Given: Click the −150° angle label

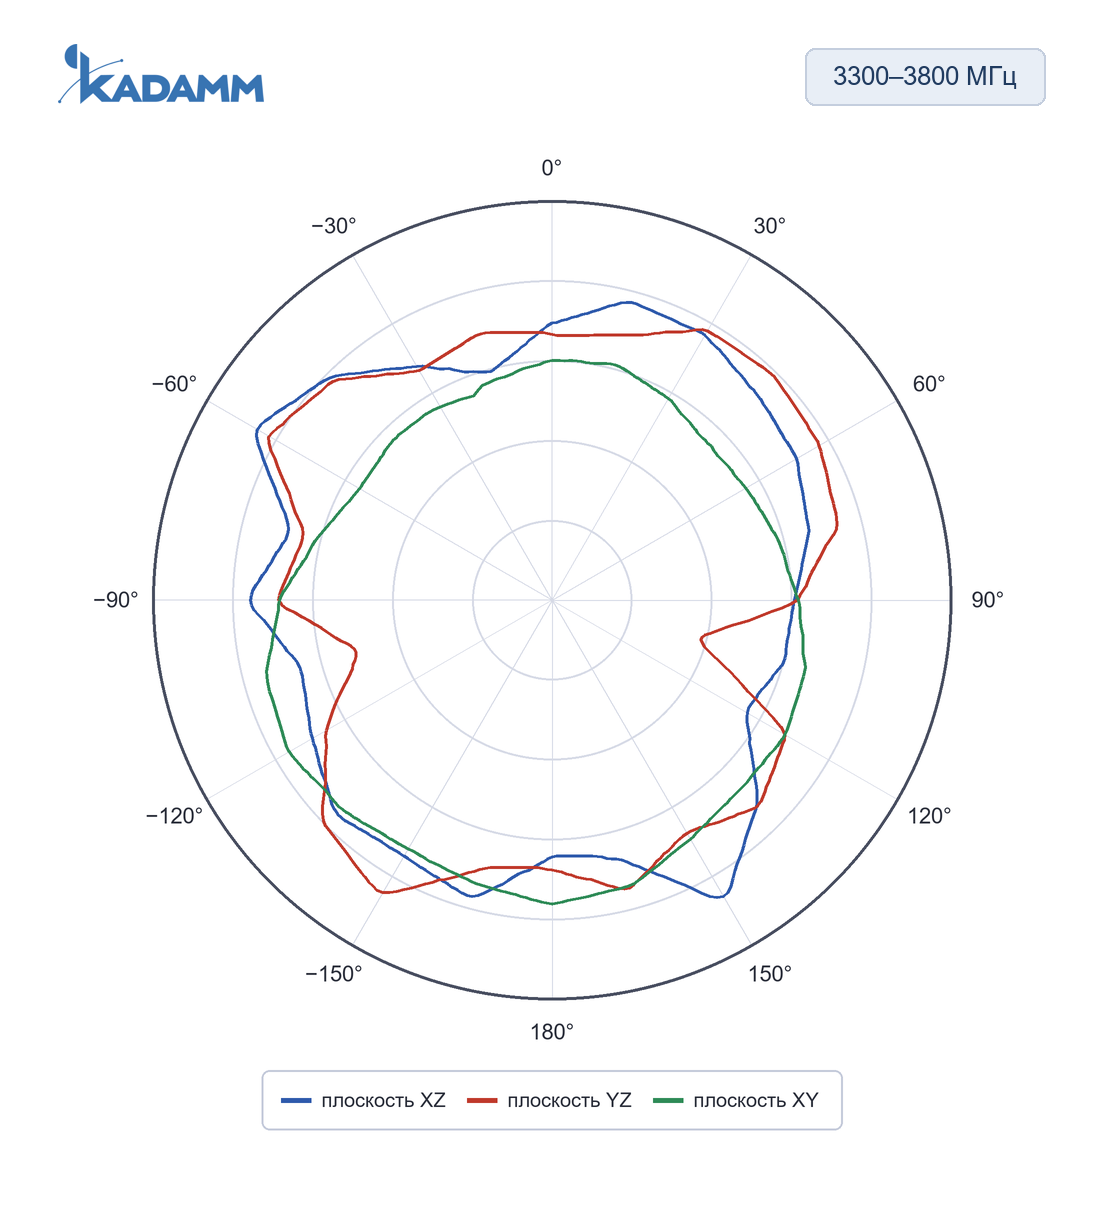Looking at the screenshot, I should pos(334,974).
